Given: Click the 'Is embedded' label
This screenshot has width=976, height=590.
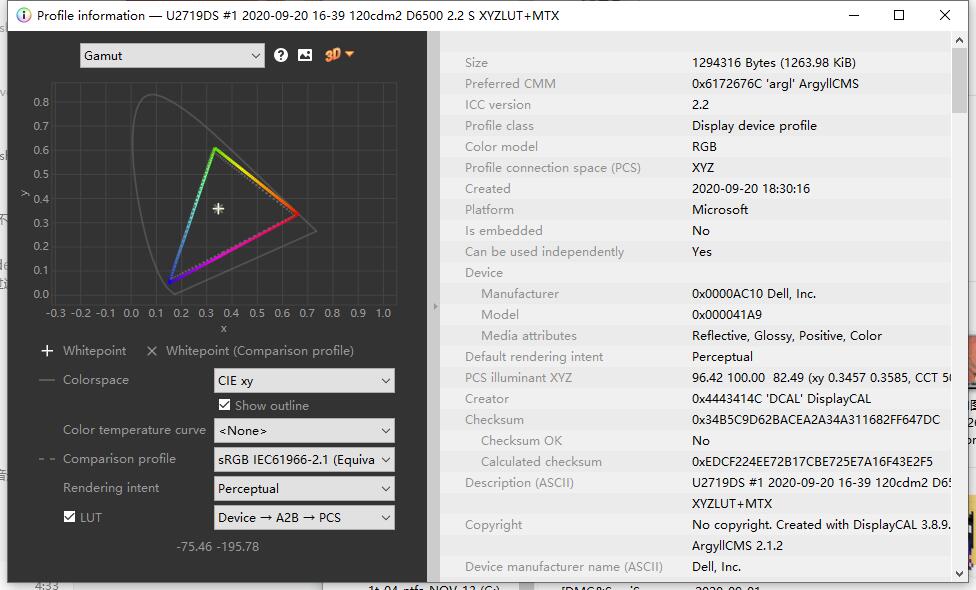Looking at the screenshot, I should click(x=504, y=230).
